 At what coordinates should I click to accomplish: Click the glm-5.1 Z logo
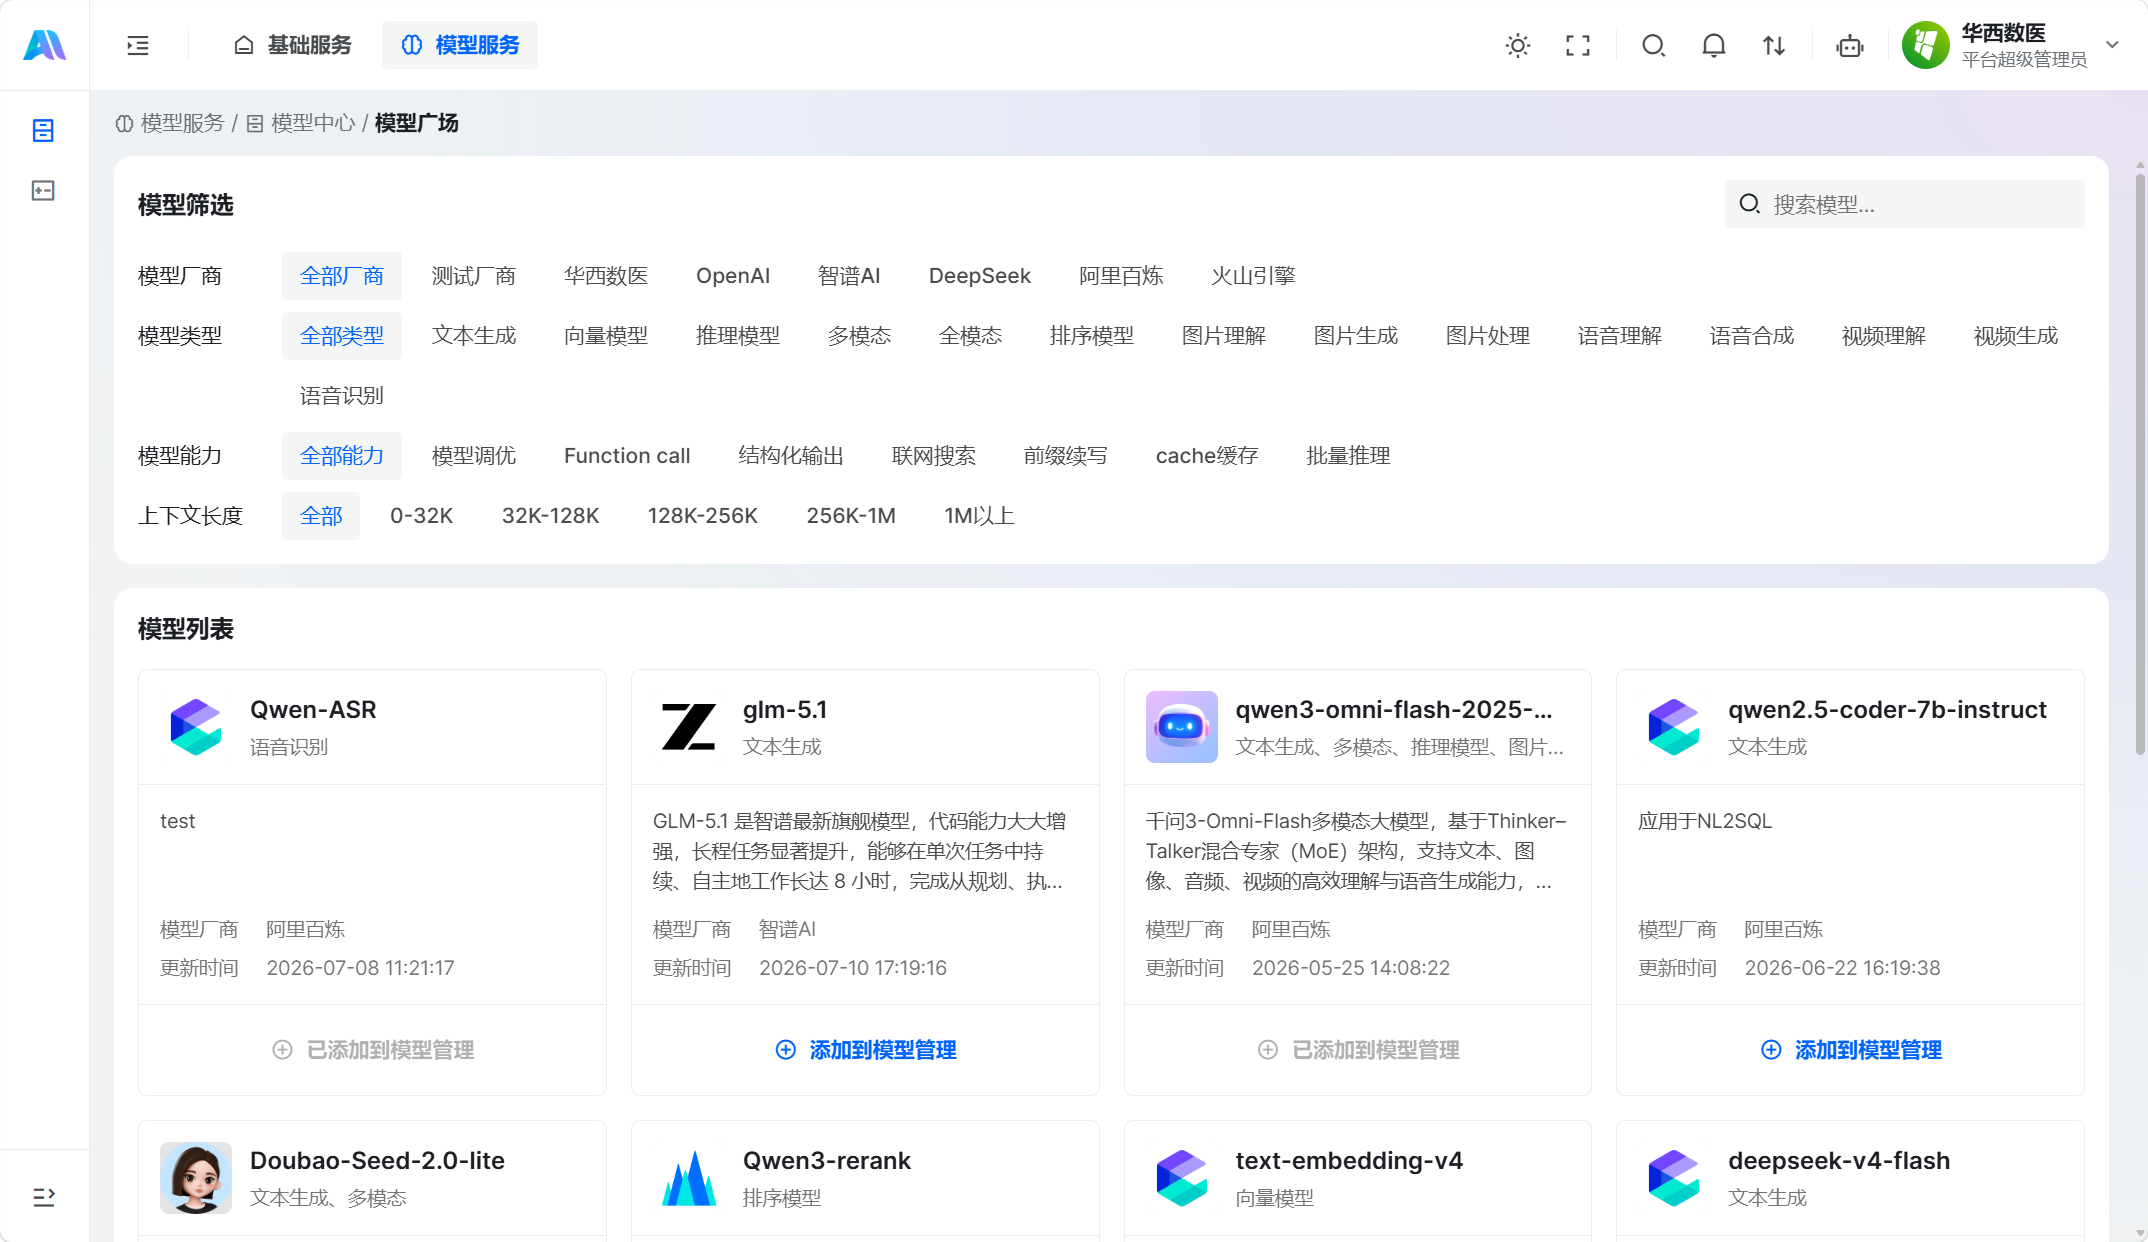point(688,727)
